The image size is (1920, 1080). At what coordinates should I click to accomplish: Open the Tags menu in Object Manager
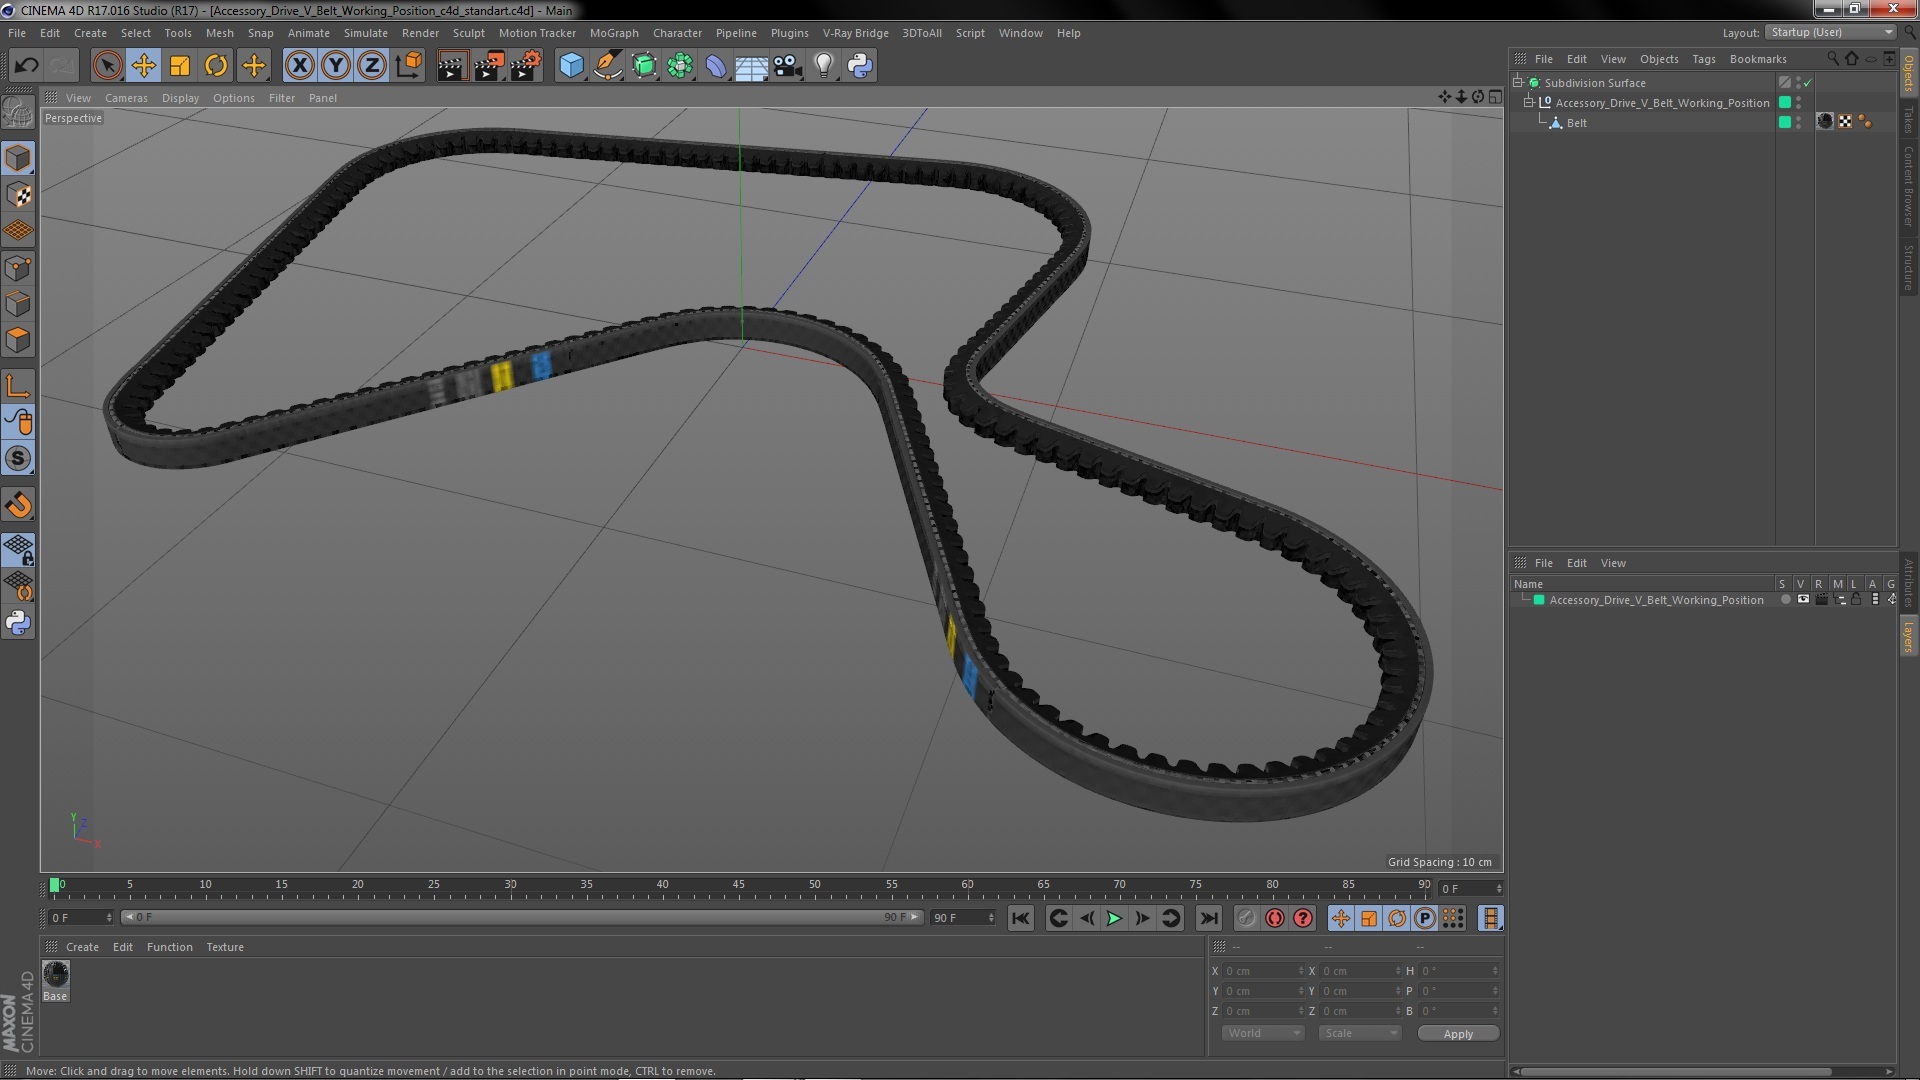pyautogui.click(x=1703, y=59)
